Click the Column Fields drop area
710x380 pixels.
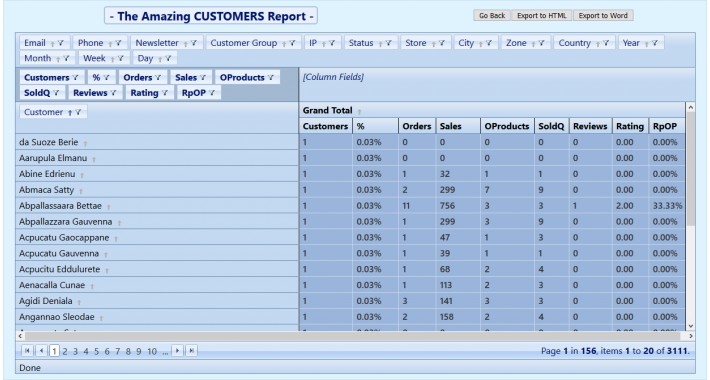click(497, 85)
